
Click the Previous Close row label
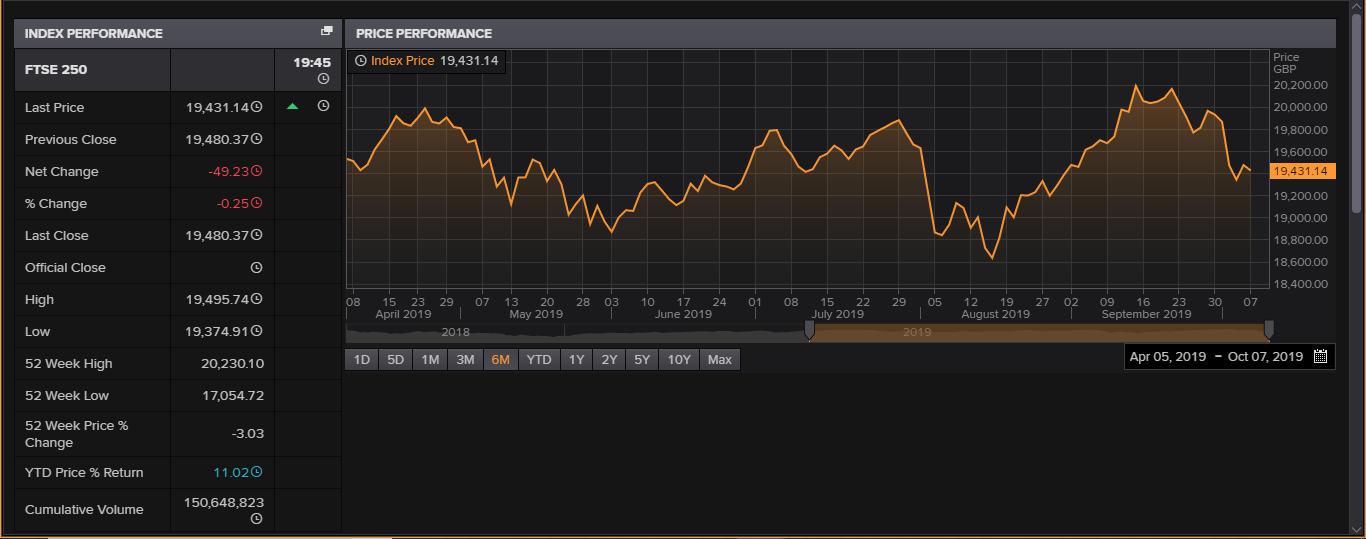click(x=71, y=139)
